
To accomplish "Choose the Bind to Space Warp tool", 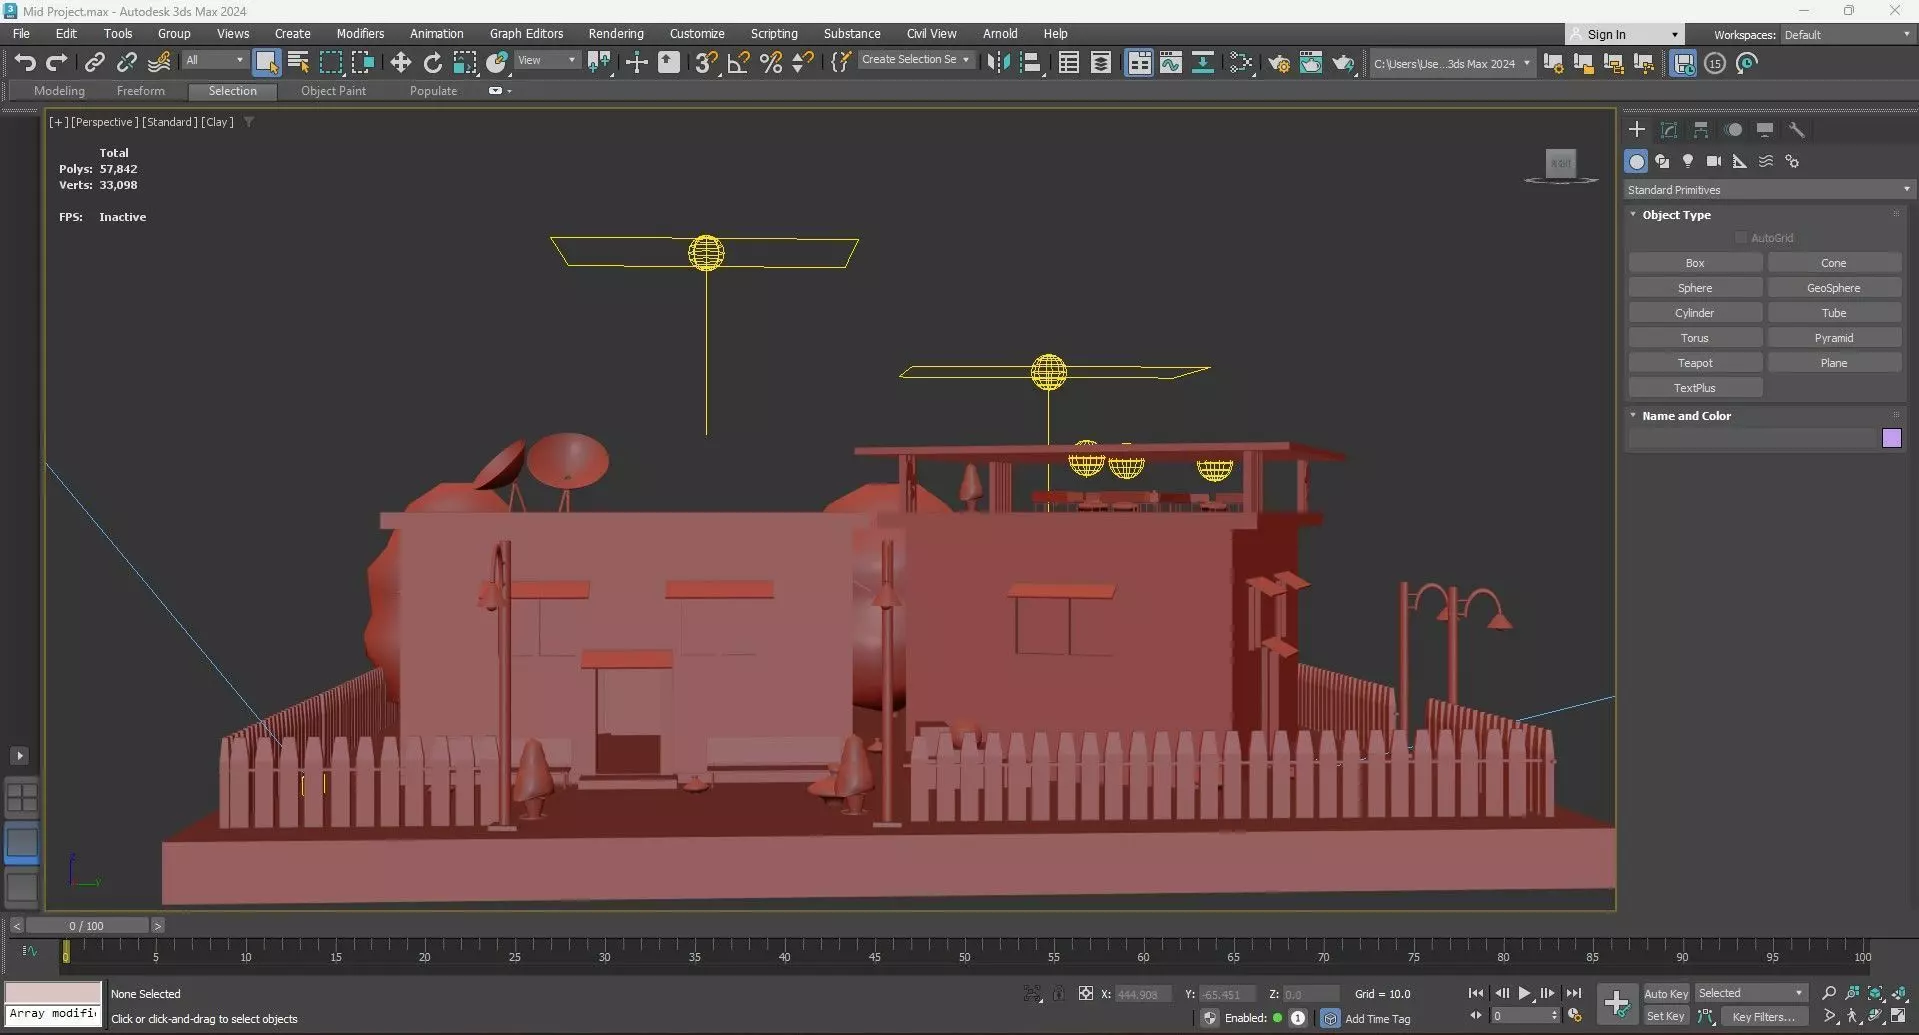I will (159, 63).
